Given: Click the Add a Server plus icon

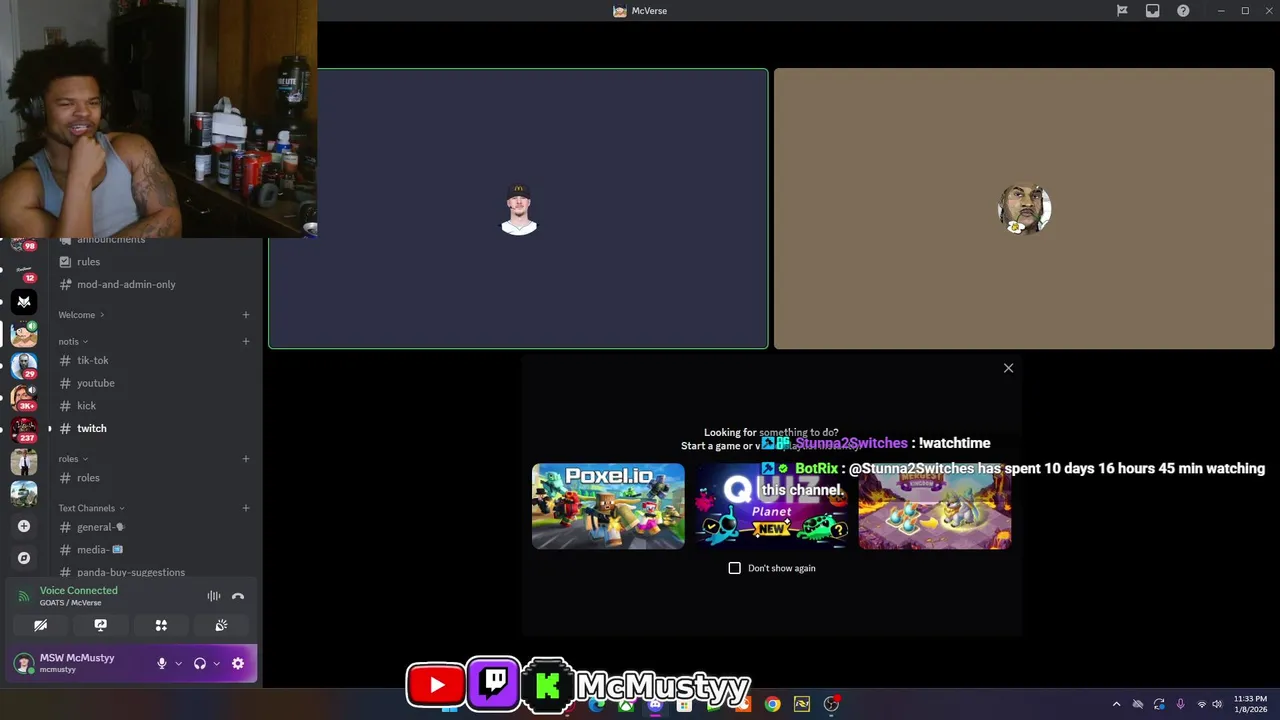Looking at the screenshot, I should pos(24,526).
